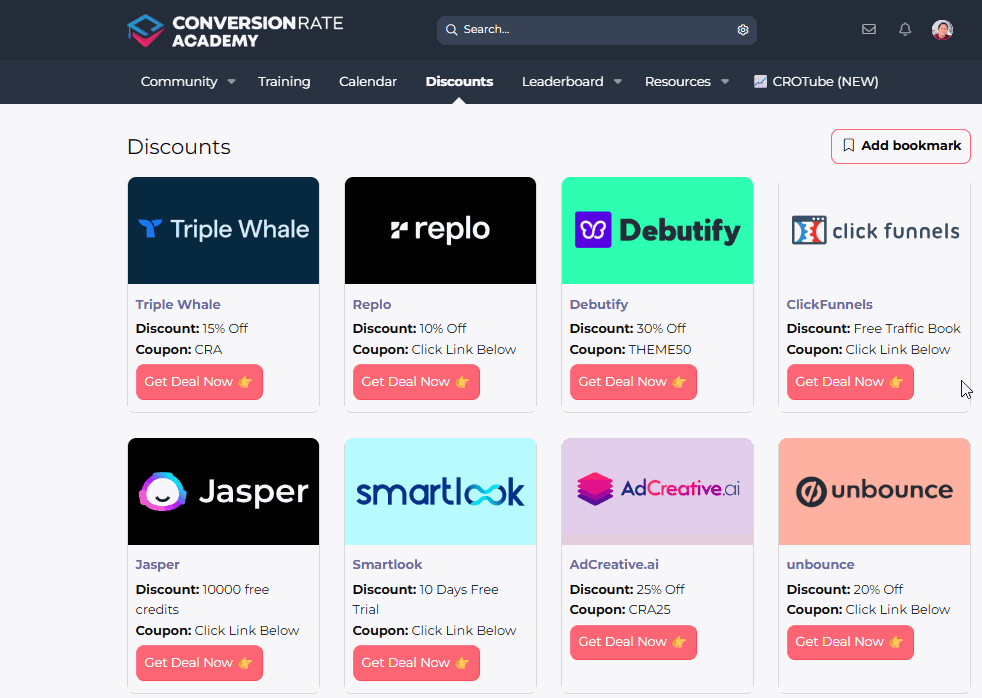The height and width of the screenshot is (698, 982).
Task: Expand the Community dropdown arrow
Action: 231,81
